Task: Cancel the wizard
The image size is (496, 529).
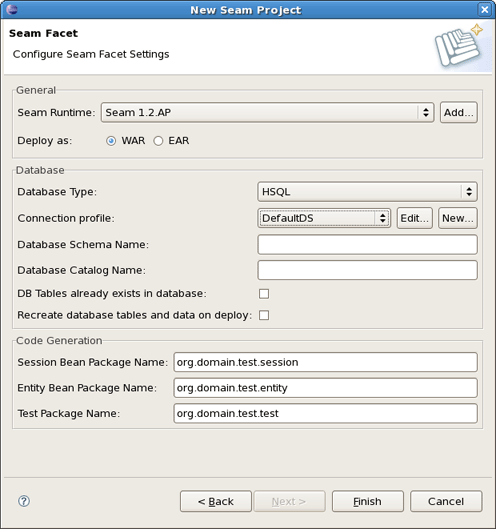Action: (x=446, y=501)
